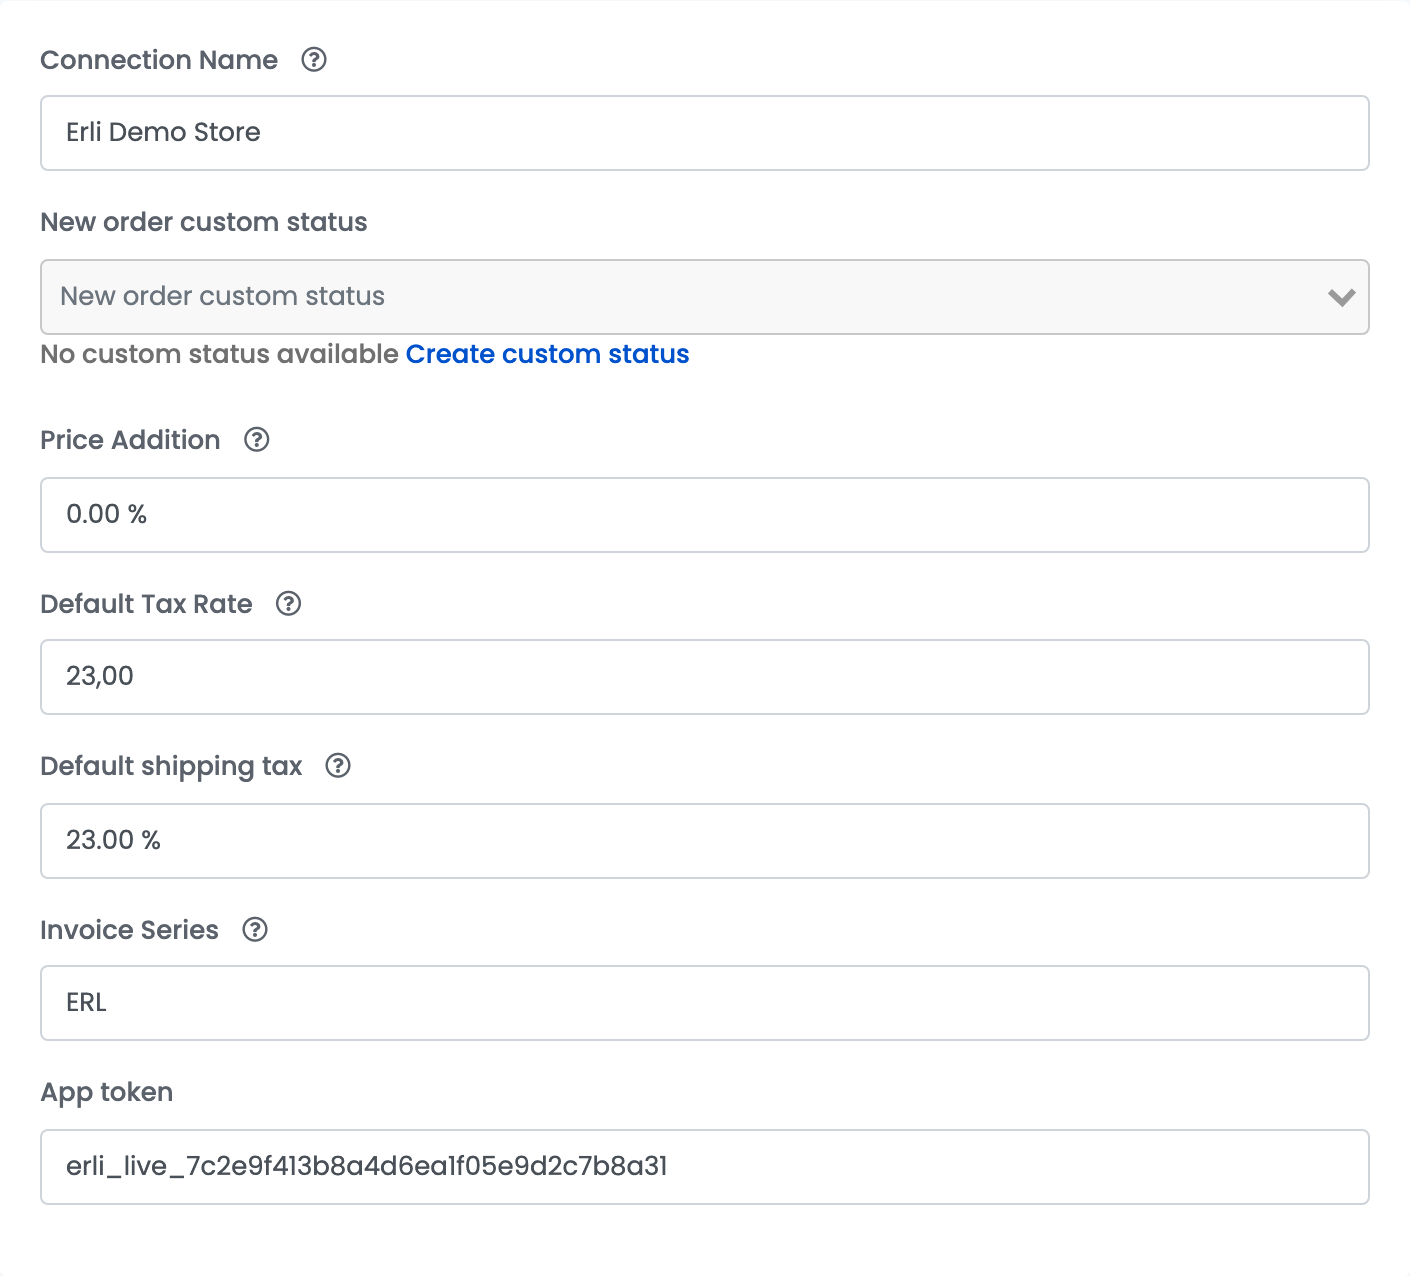Viewport: 1410px width, 1276px height.
Task: Show help for Default shipping tax
Action: point(339,766)
